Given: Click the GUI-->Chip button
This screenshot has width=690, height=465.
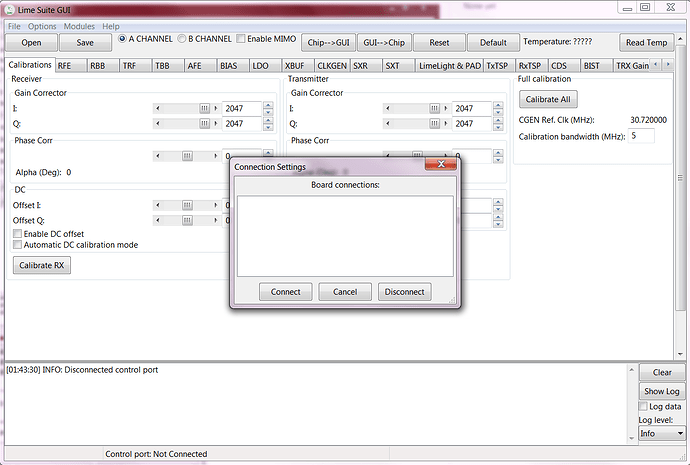Looking at the screenshot, I should (x=384, y=43).
